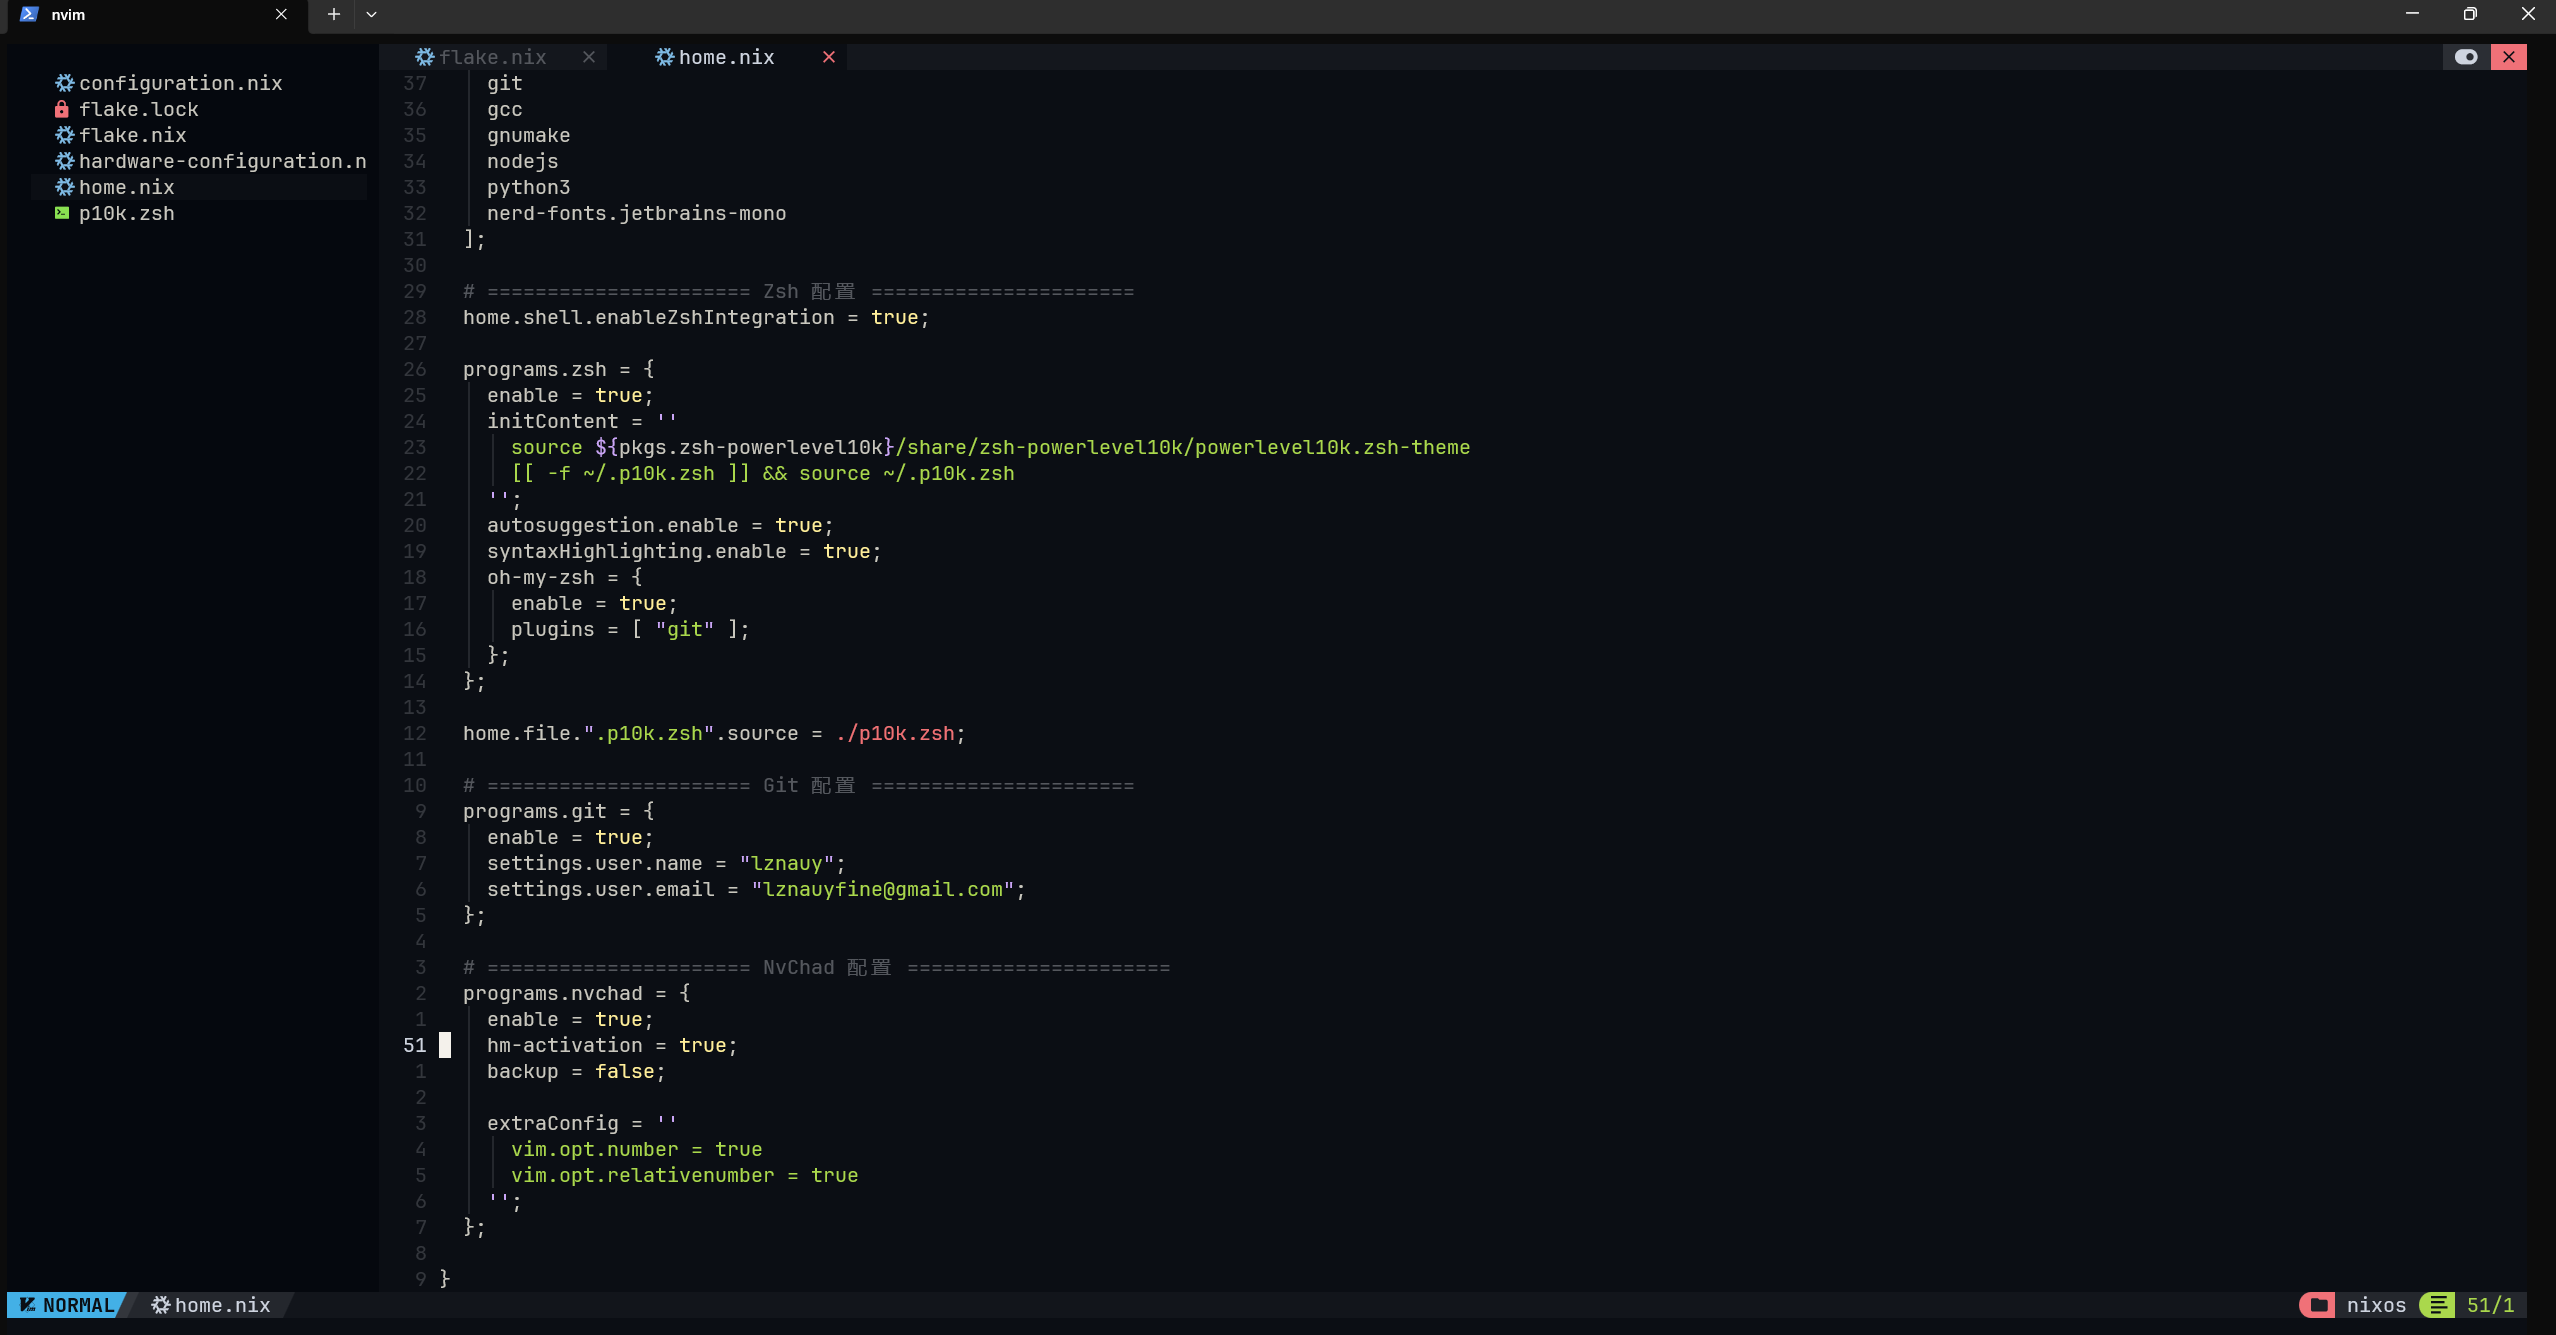Close the flake.nix buffer tab

pyautogui.click(x=589, y=57)
